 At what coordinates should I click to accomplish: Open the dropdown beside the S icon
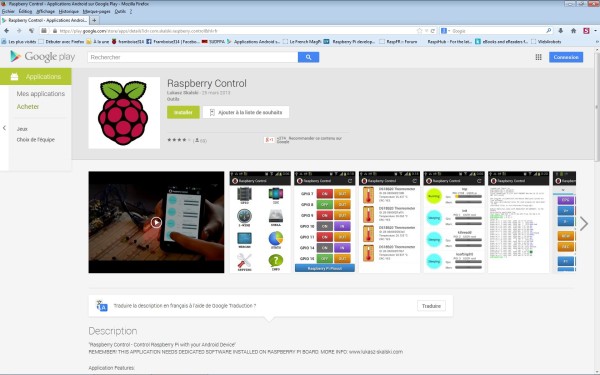pyautogui.click(x=595, y=31)
